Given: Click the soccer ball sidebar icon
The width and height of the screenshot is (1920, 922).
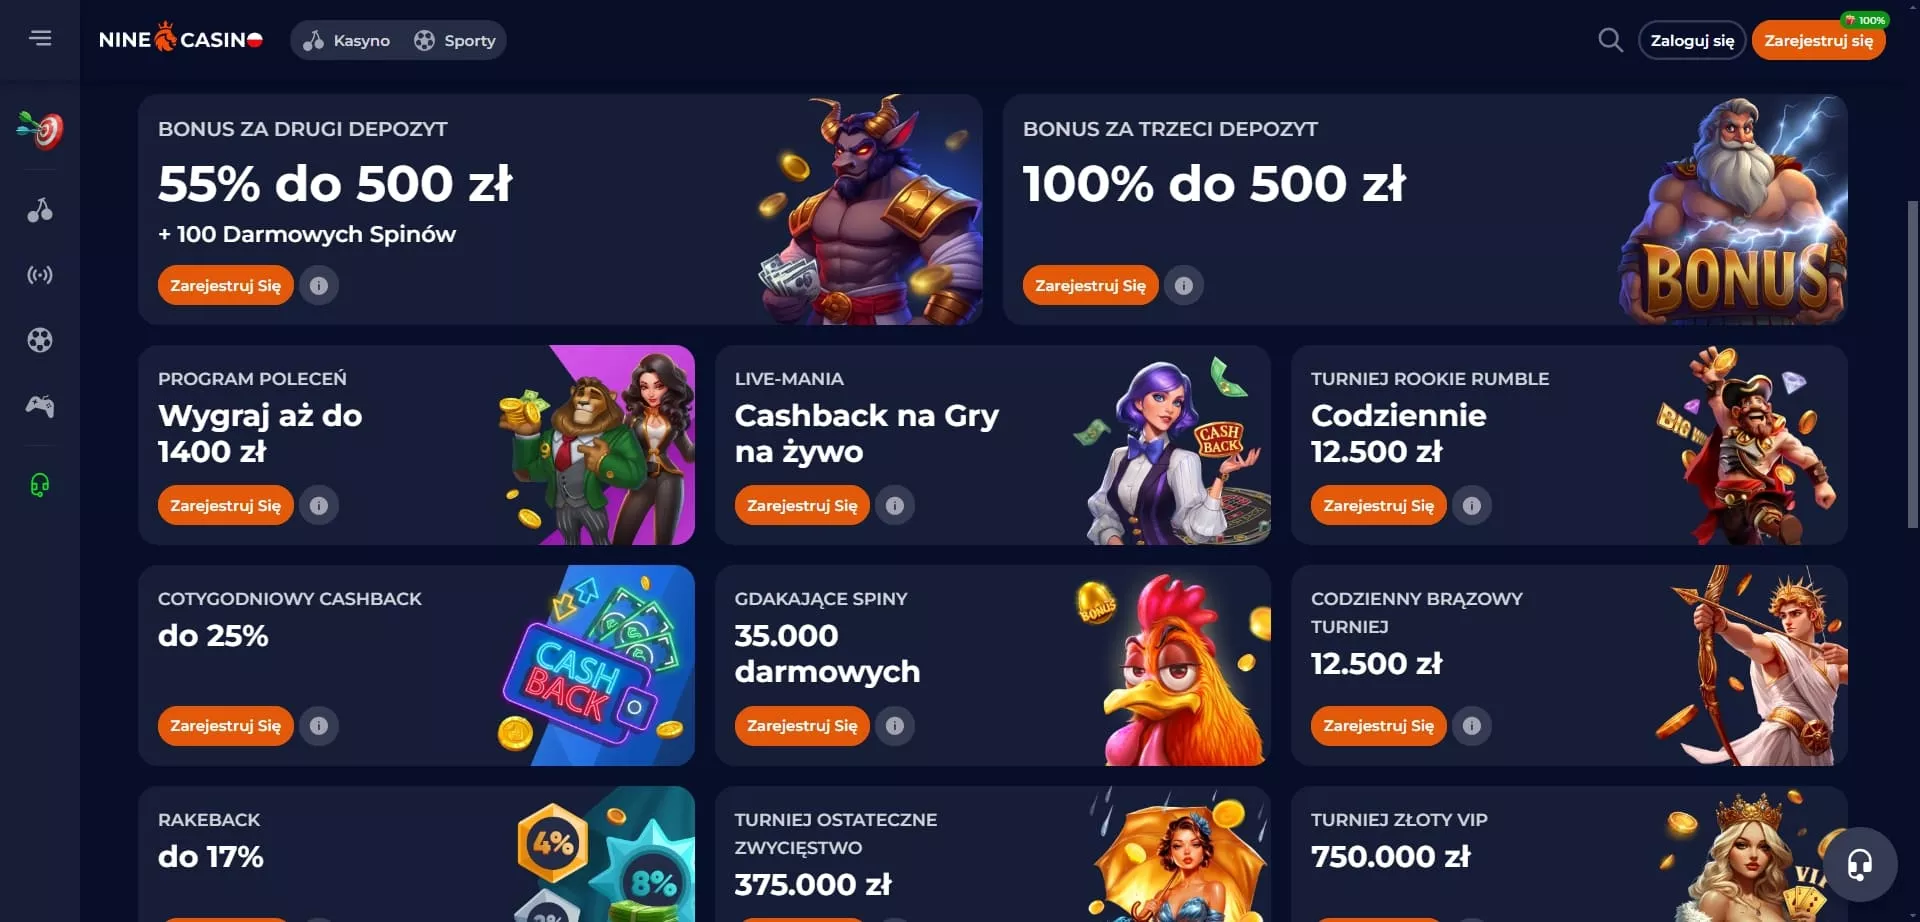Looking at the screenshot, I should 40,340.
